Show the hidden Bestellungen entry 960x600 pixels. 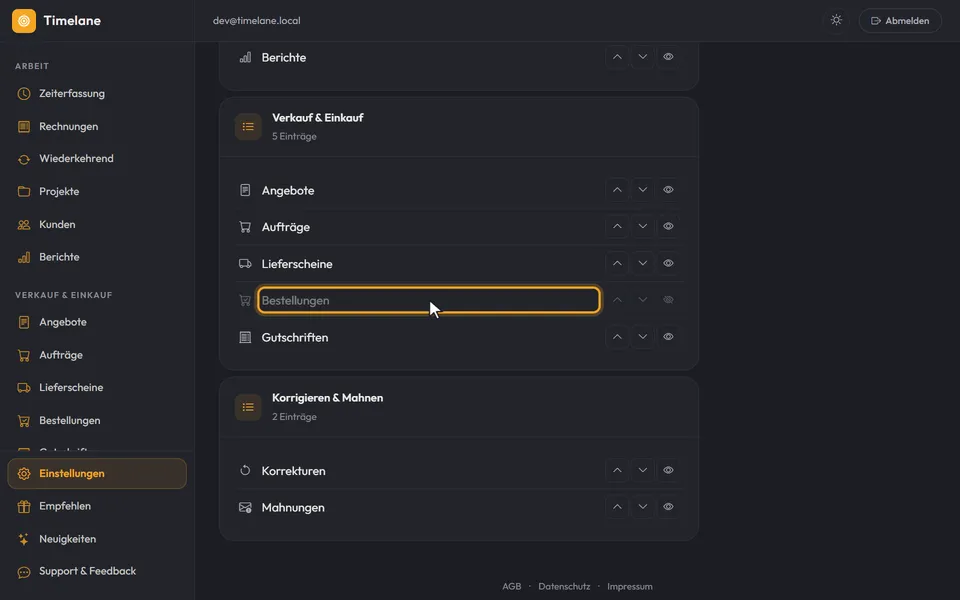point(668,300)
